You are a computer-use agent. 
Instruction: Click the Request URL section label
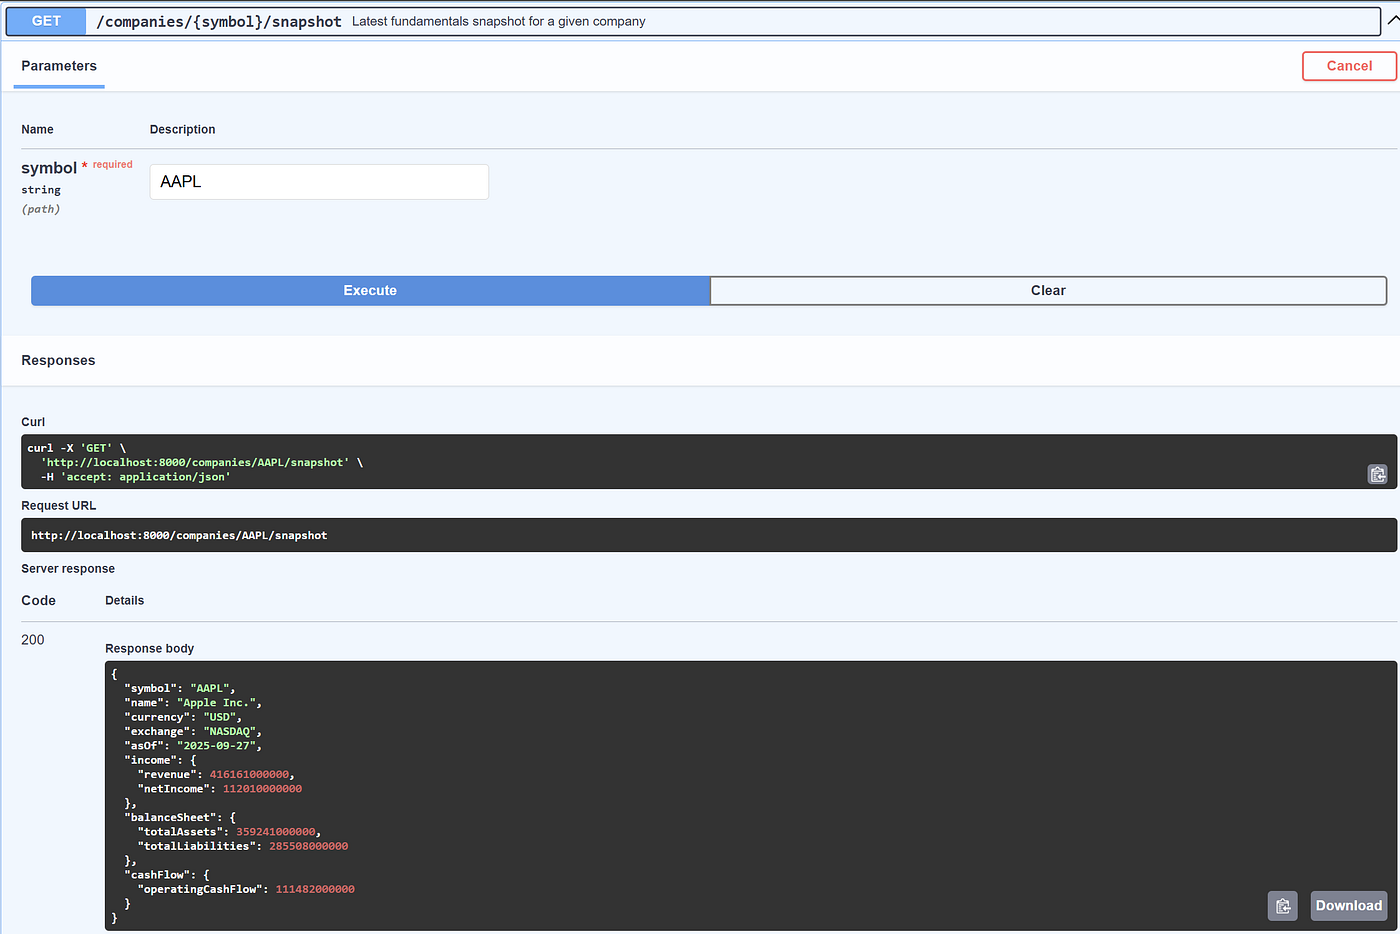pyautogui.click(x=58, y=506)
